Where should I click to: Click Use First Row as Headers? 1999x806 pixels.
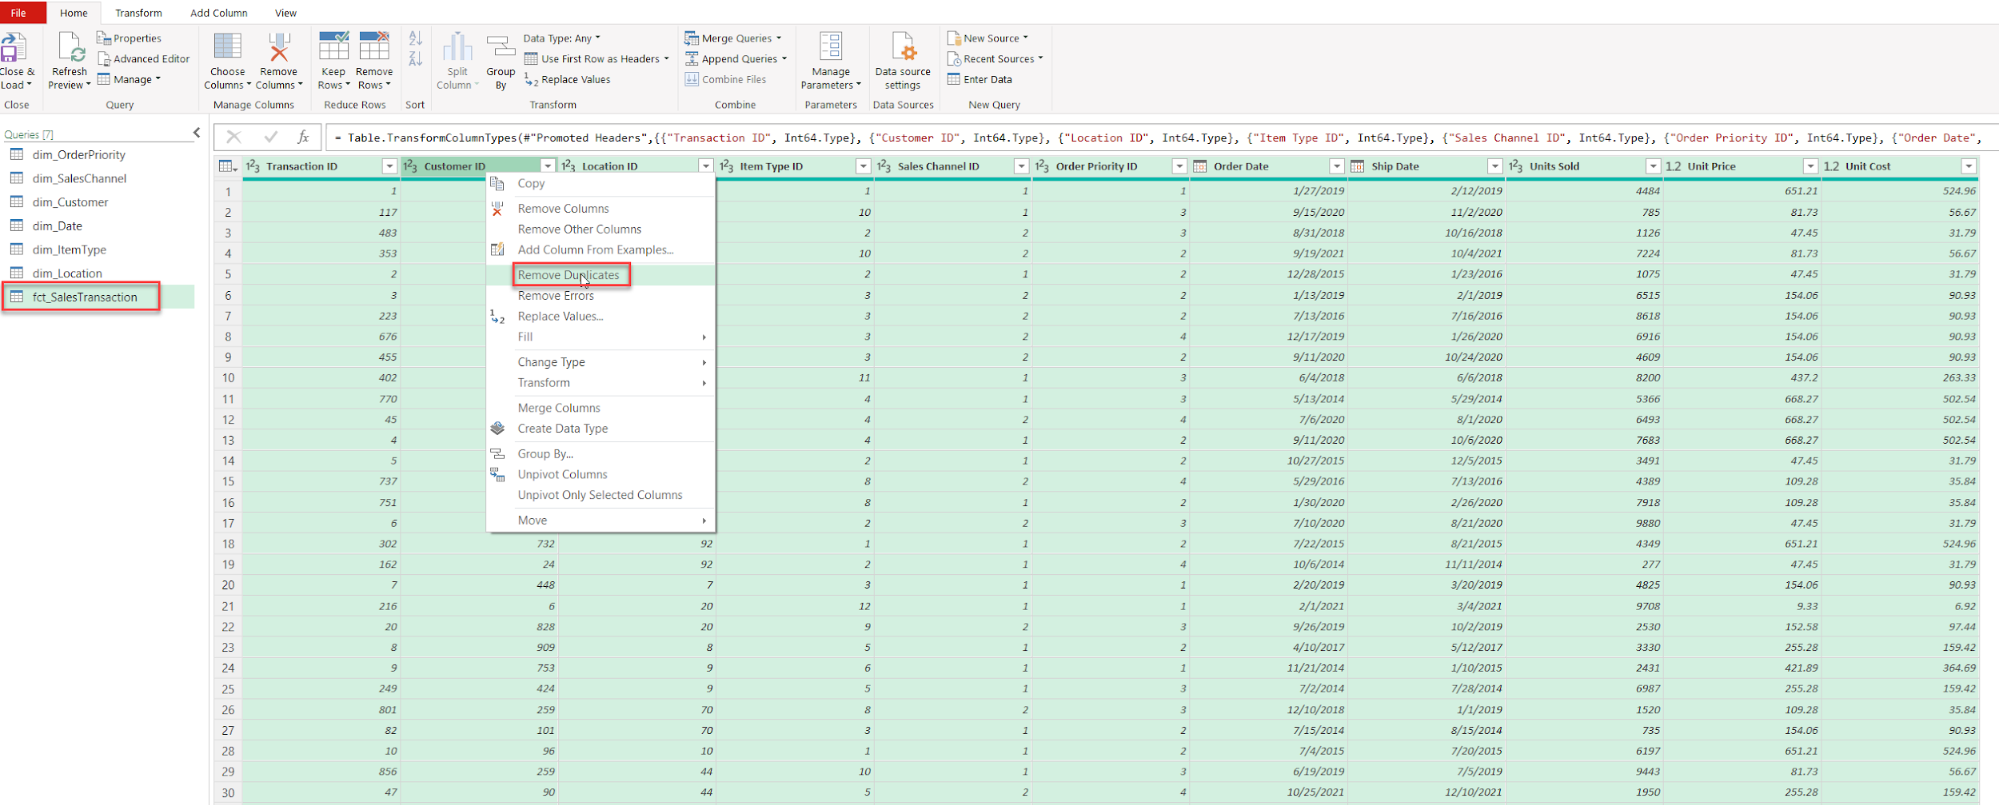[597, 59]
